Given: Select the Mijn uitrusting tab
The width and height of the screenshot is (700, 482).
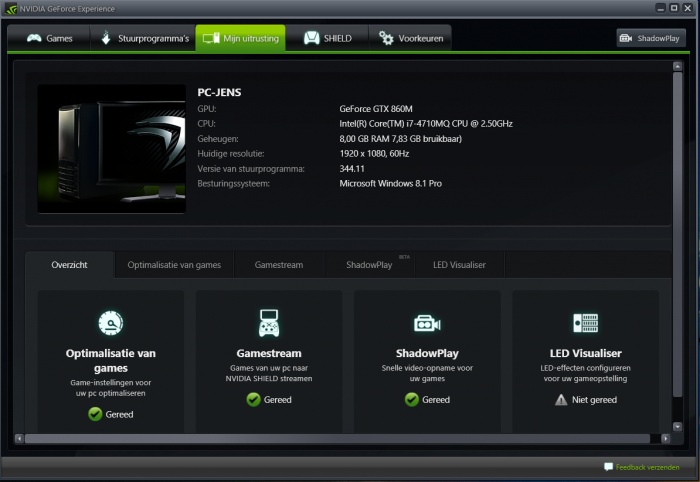Looking at the screenshot, I should 240,38.
